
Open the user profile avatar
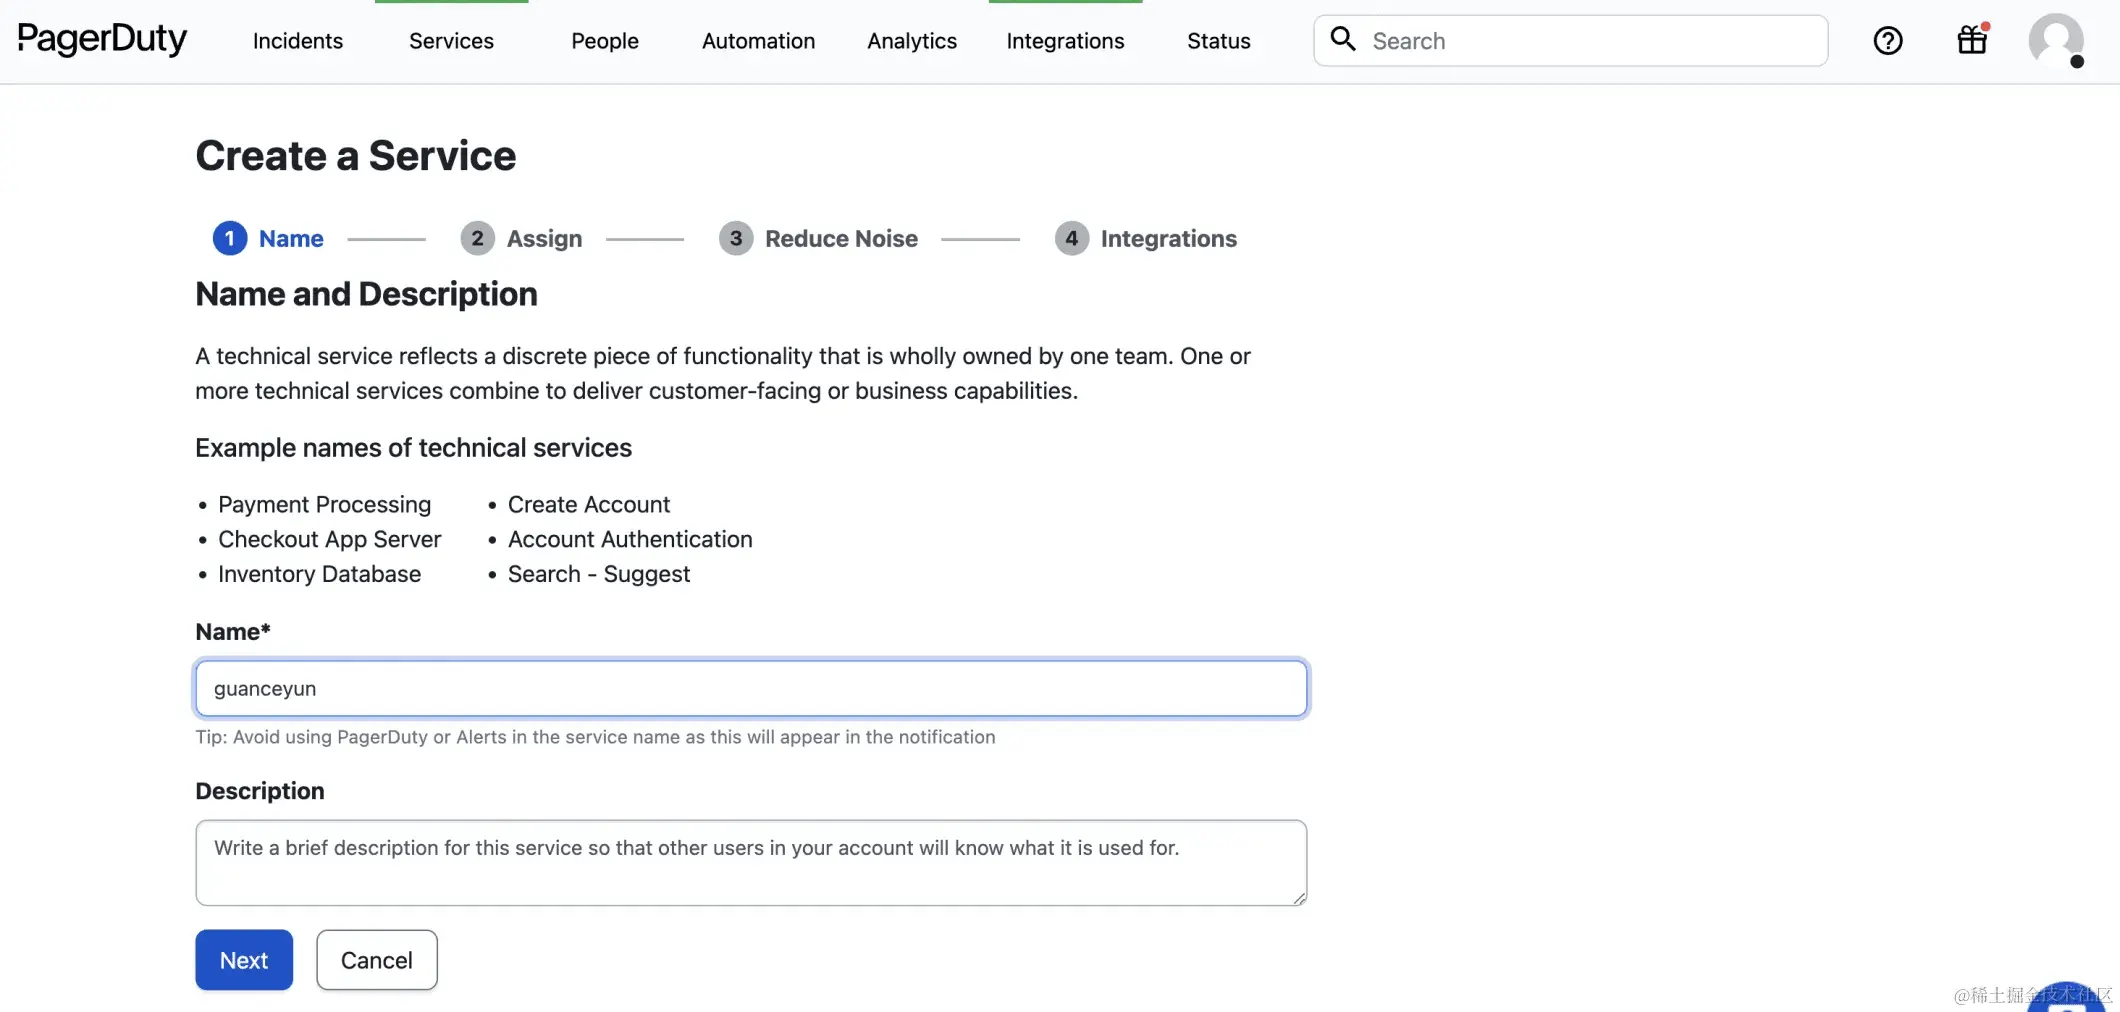point(2055,41)
